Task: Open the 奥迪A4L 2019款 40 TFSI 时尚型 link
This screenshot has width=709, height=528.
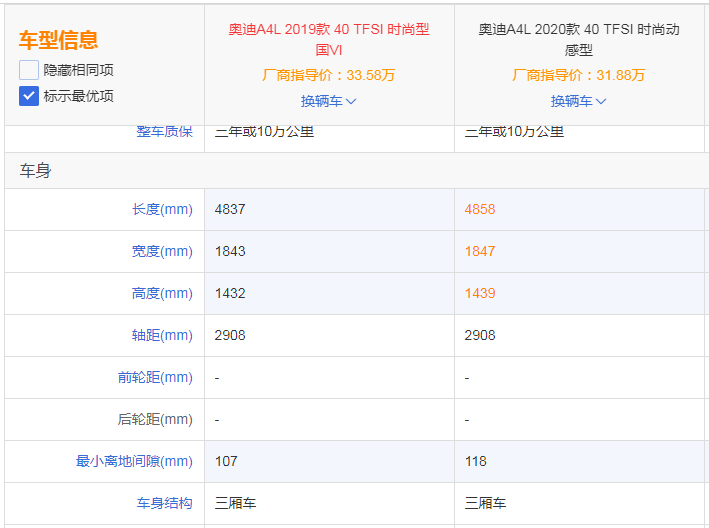Action: coord(329,39)
